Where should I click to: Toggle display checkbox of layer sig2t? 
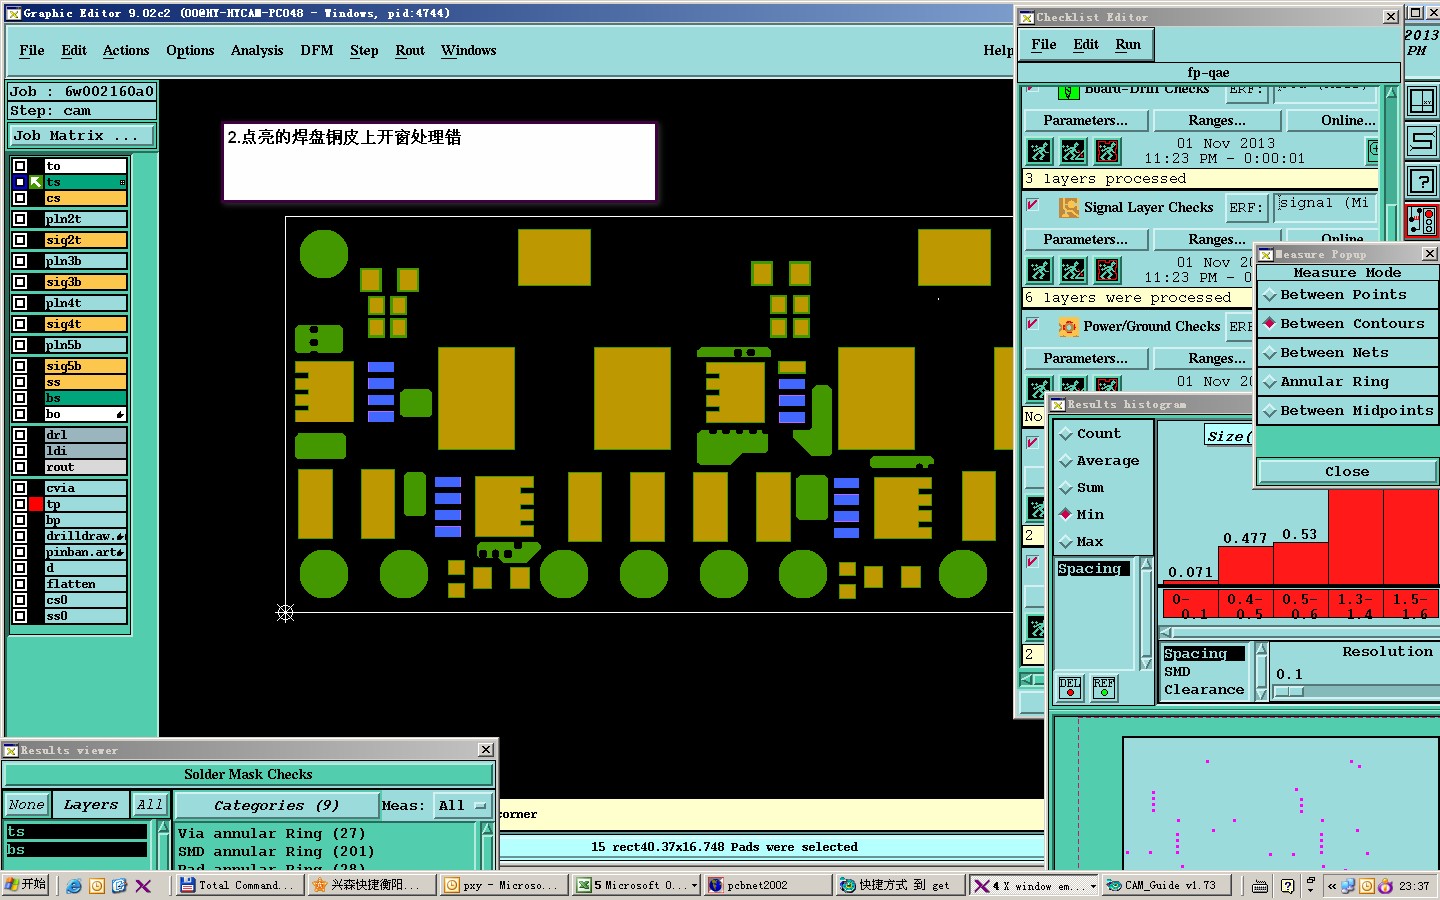coord(20,240)
